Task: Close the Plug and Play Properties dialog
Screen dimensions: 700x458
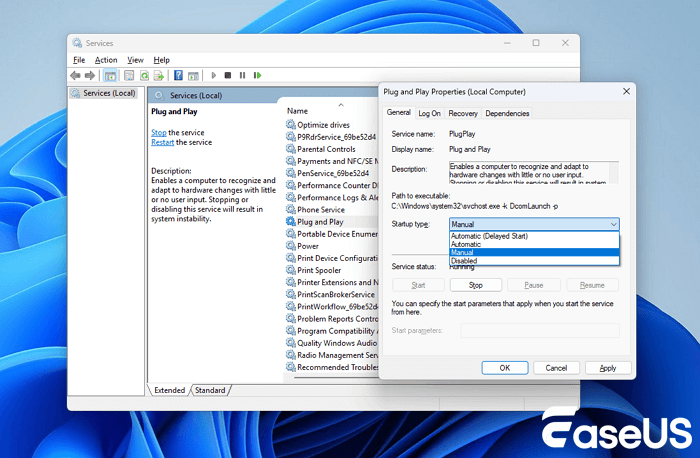Action: pyautogui.click(x=626, y=91)
